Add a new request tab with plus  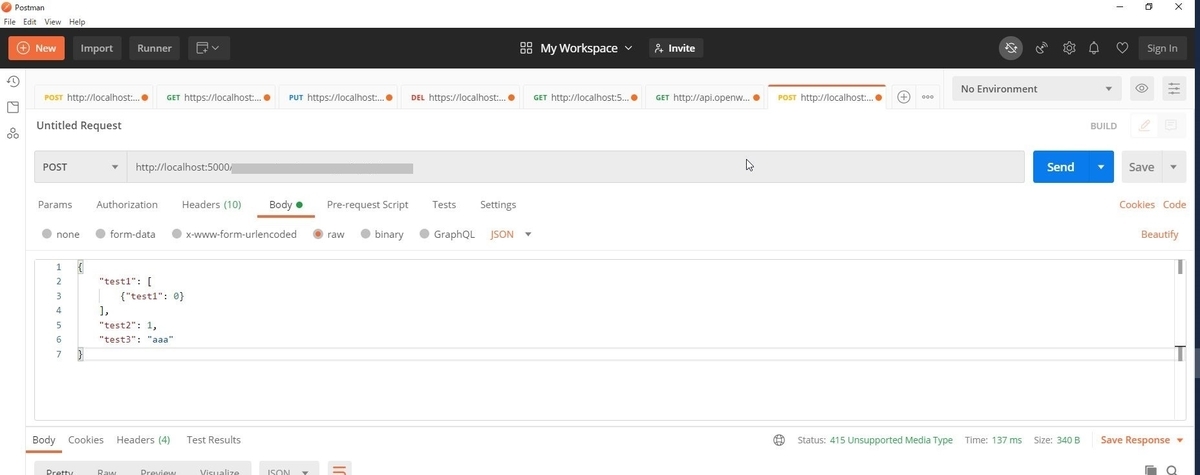(x=903, y=97)
